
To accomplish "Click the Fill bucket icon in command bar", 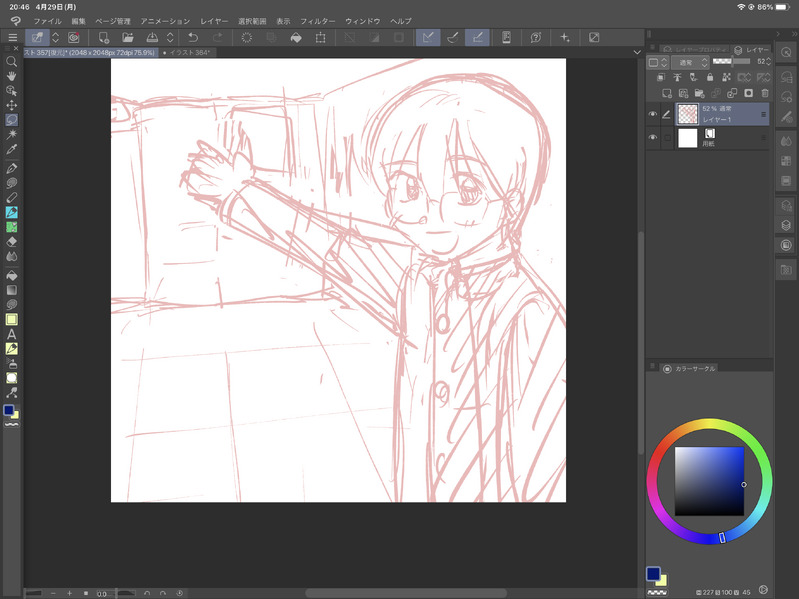I will click(x=296, y=38).
